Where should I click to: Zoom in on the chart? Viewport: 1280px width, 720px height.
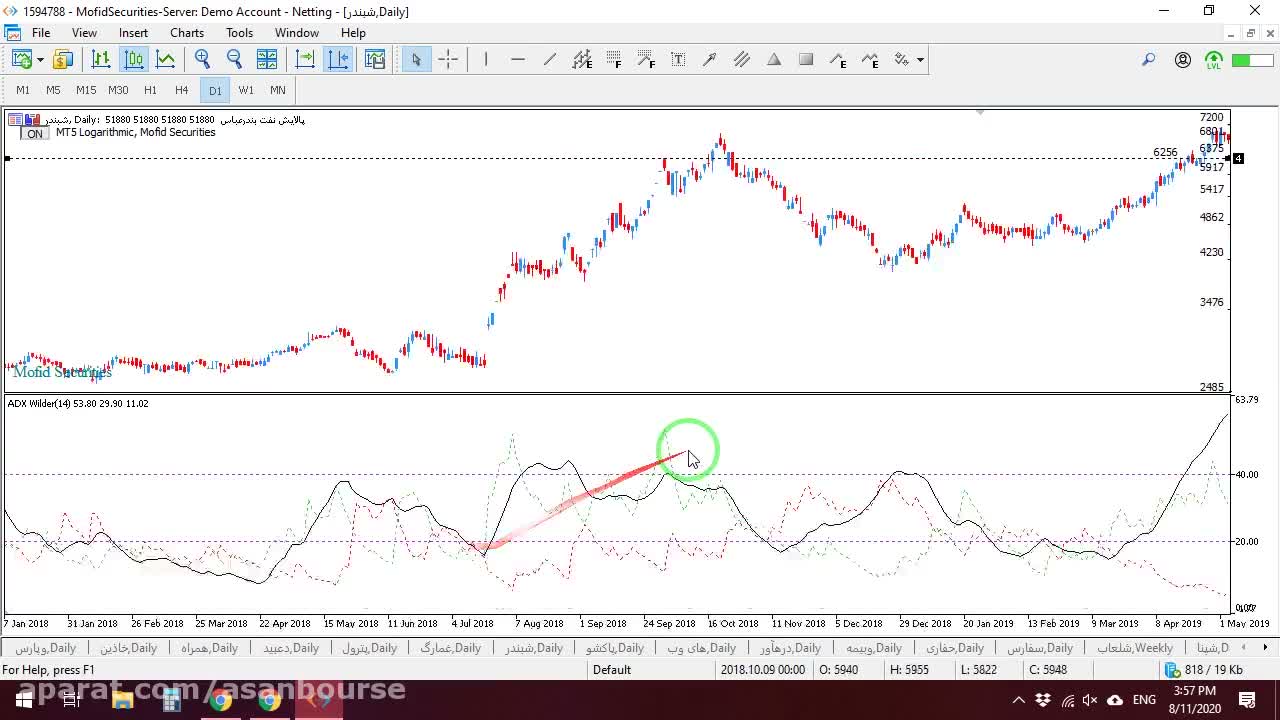click(x=202, y=60)
